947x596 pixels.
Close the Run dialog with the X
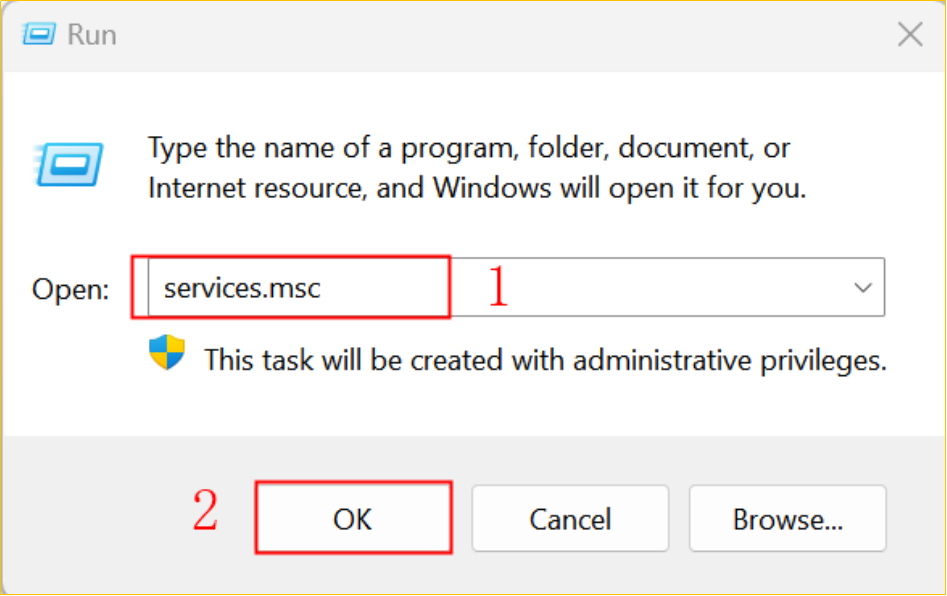[x=910, y=34]
